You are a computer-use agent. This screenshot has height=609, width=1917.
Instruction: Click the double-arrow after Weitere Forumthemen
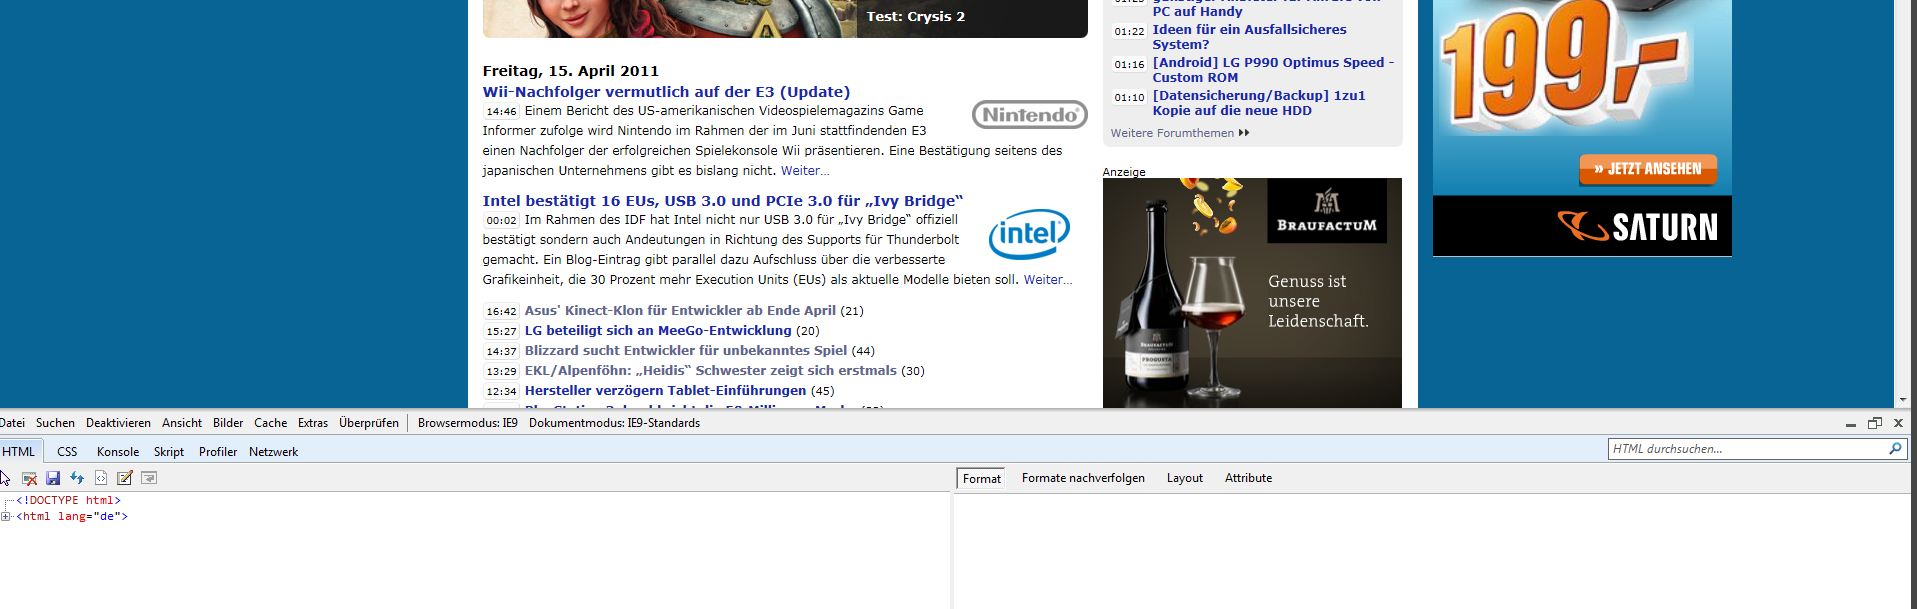pos(1244,133)
